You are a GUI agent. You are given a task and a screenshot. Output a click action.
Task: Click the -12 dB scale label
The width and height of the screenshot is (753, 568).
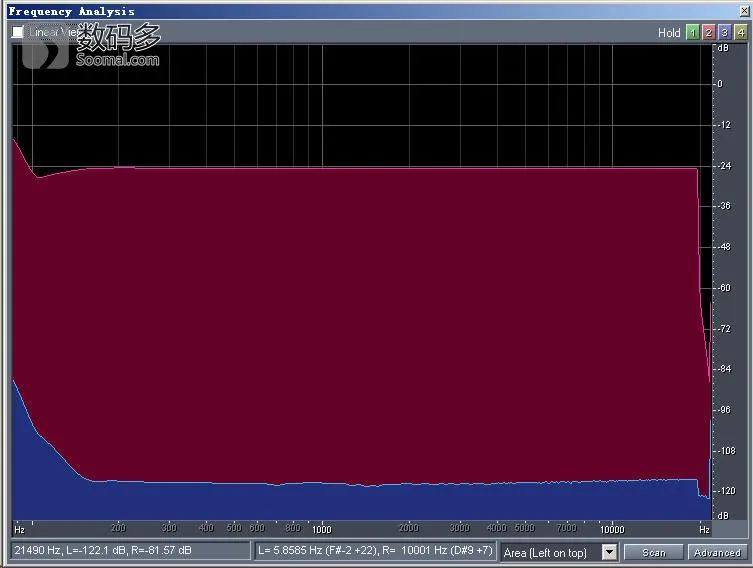pyautogui.click(x=724, y=125)
